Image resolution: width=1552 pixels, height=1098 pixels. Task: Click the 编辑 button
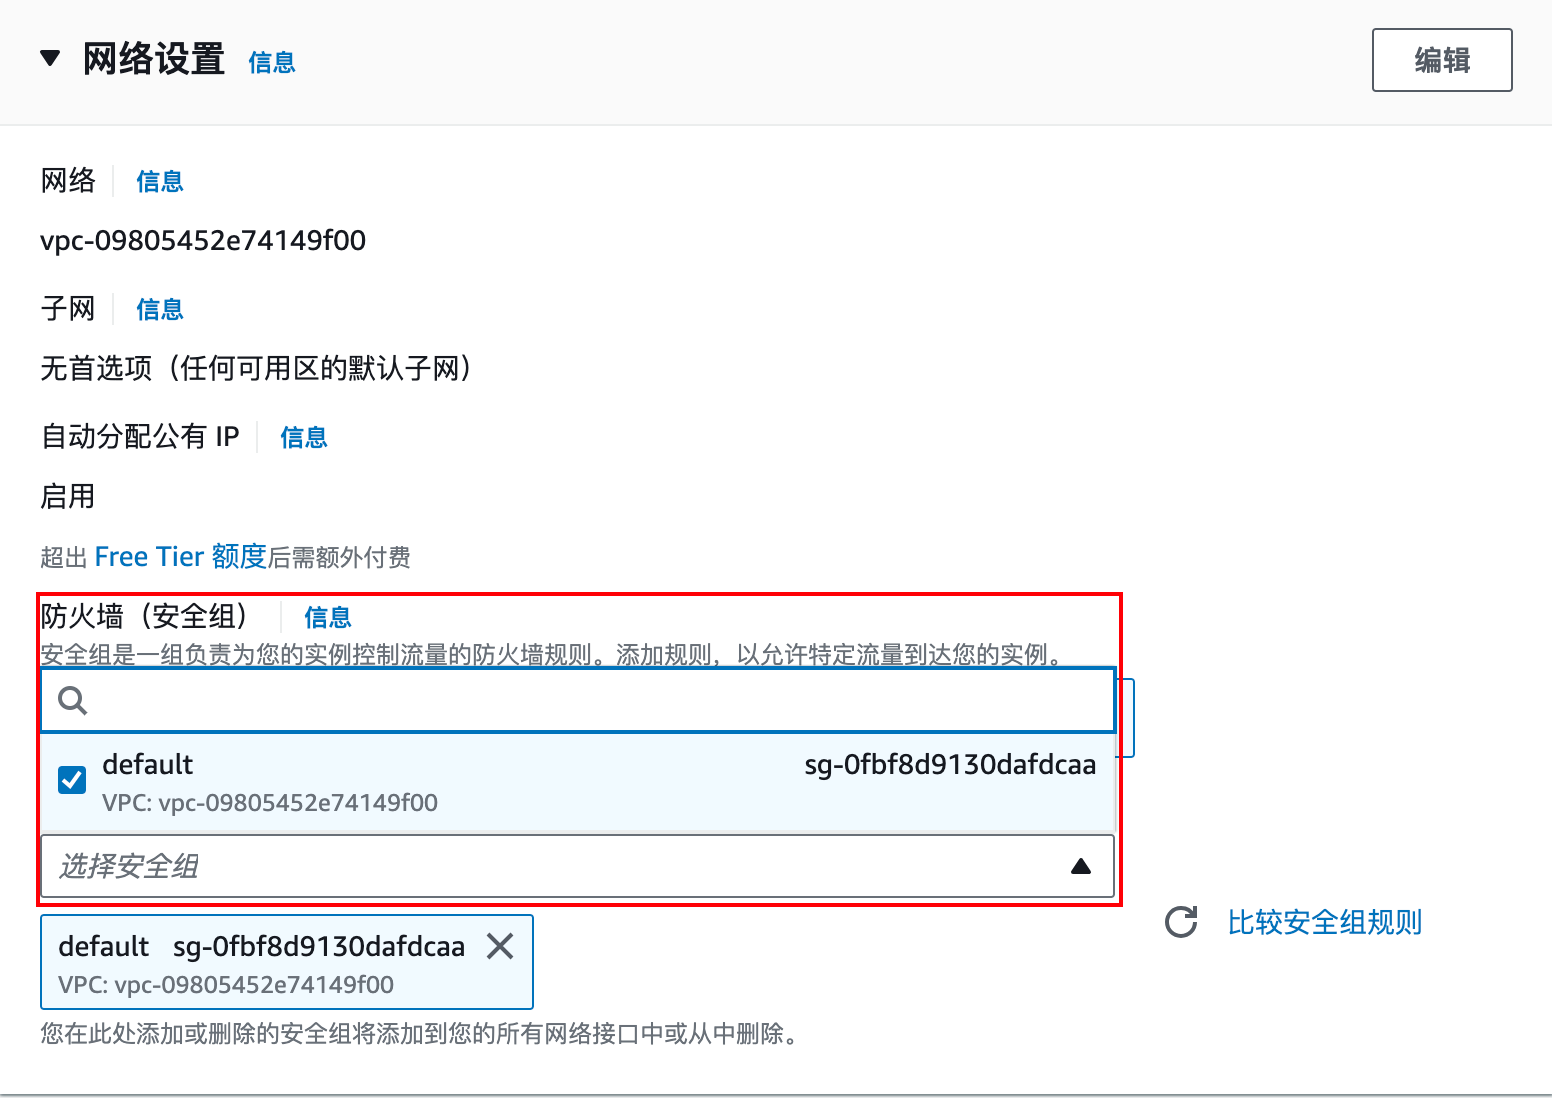(x=1441, y=60)
